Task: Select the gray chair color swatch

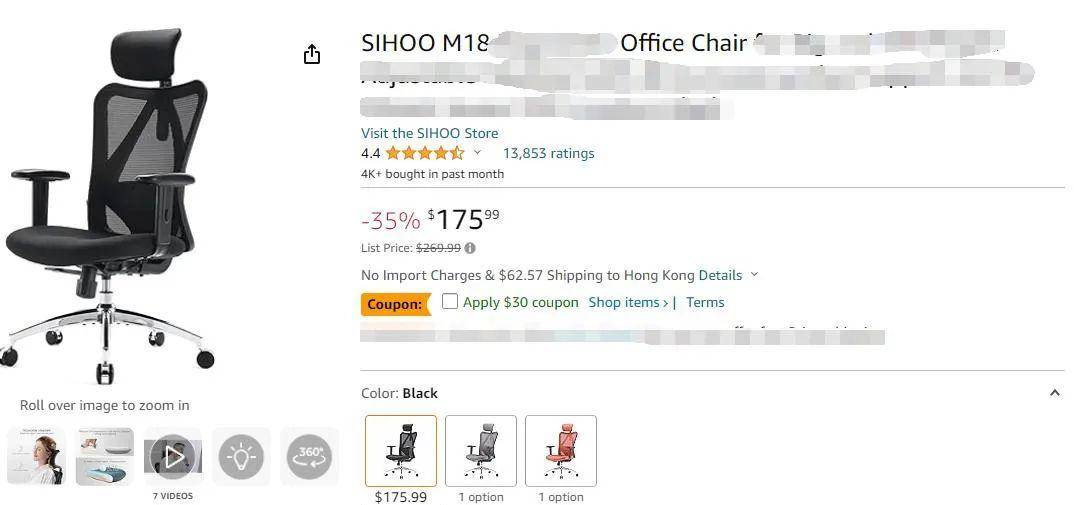Action: (x=481, y=451)
